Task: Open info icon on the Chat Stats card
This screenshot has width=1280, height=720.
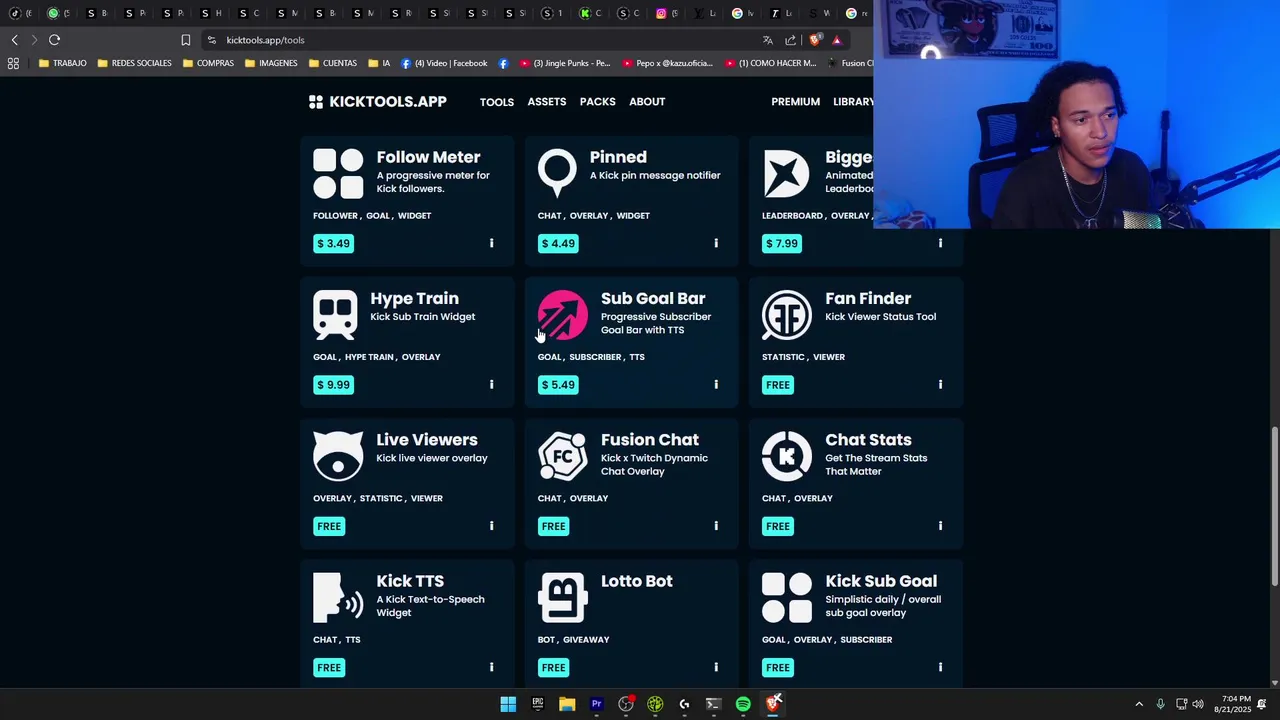Action: [940, 525]
